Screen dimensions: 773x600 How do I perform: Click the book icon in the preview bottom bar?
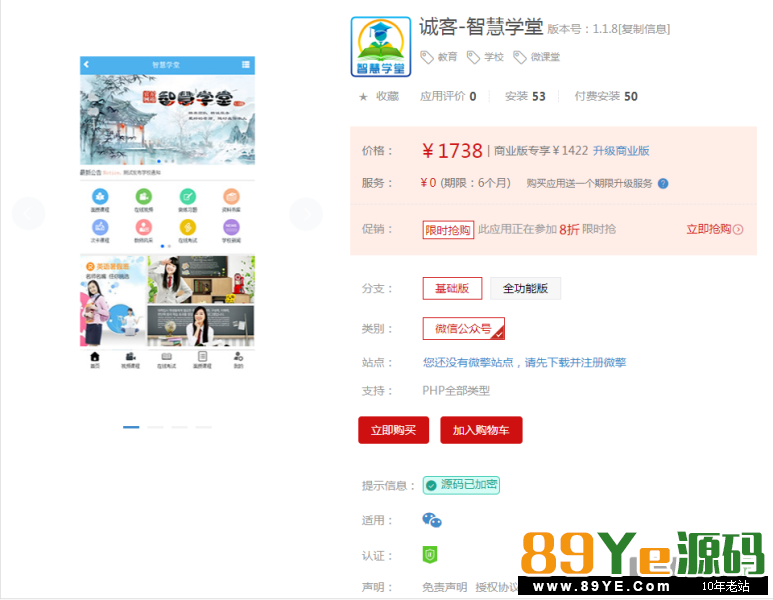click(x=167, y=356)
